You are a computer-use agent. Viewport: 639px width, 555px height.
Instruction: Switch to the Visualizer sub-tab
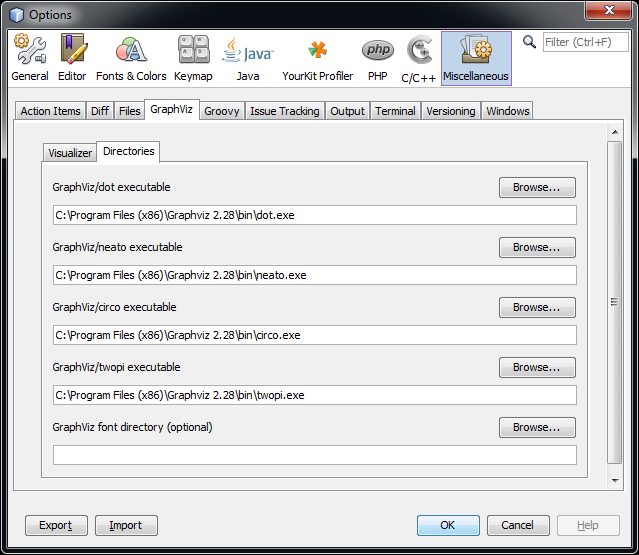coord(70,153)
